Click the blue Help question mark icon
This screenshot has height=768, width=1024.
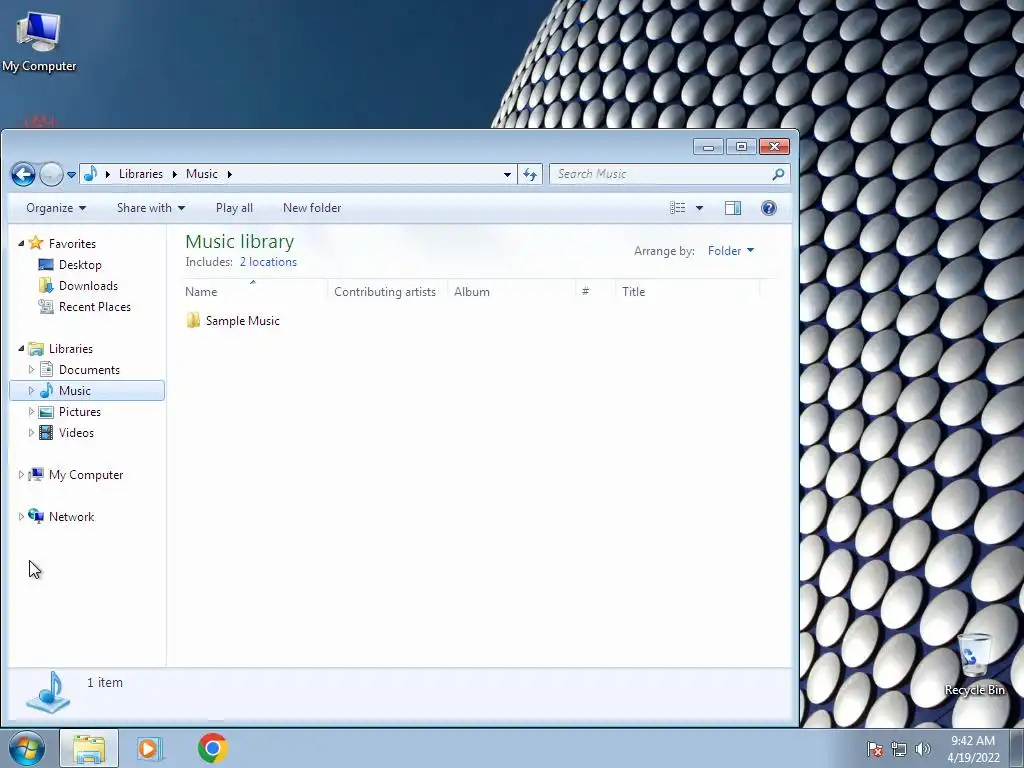(769, 208)
